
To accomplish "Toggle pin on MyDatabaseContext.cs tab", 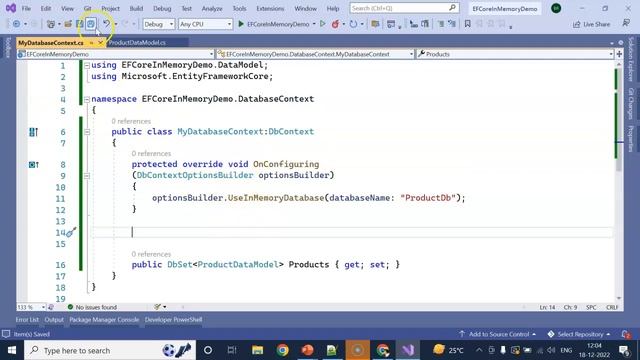I will coord(91,42).
